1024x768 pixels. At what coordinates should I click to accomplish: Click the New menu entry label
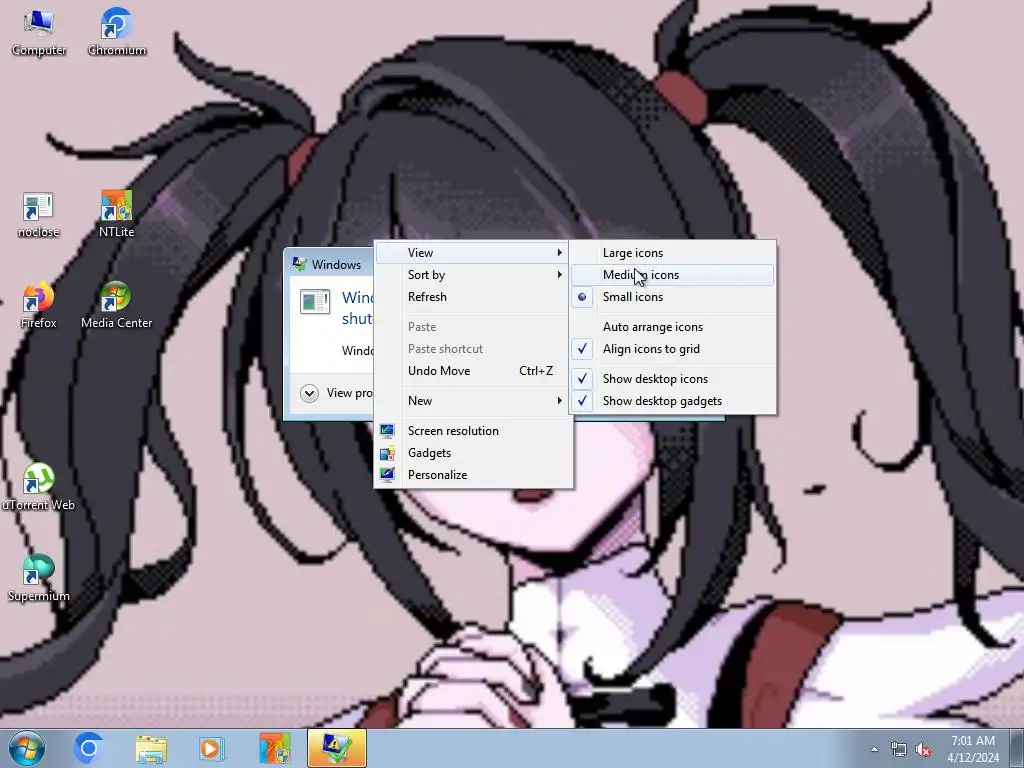420,401
